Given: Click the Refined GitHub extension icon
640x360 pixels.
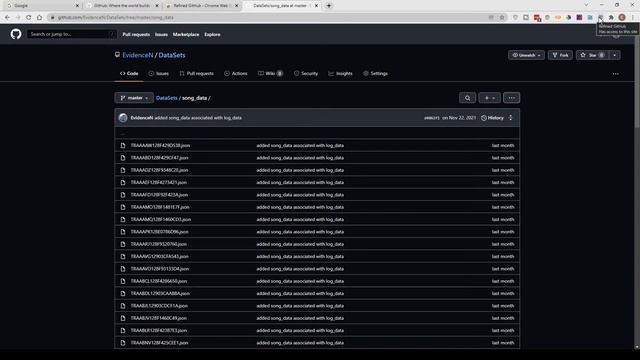Looking at the screenshot, I should pos(600,18).
